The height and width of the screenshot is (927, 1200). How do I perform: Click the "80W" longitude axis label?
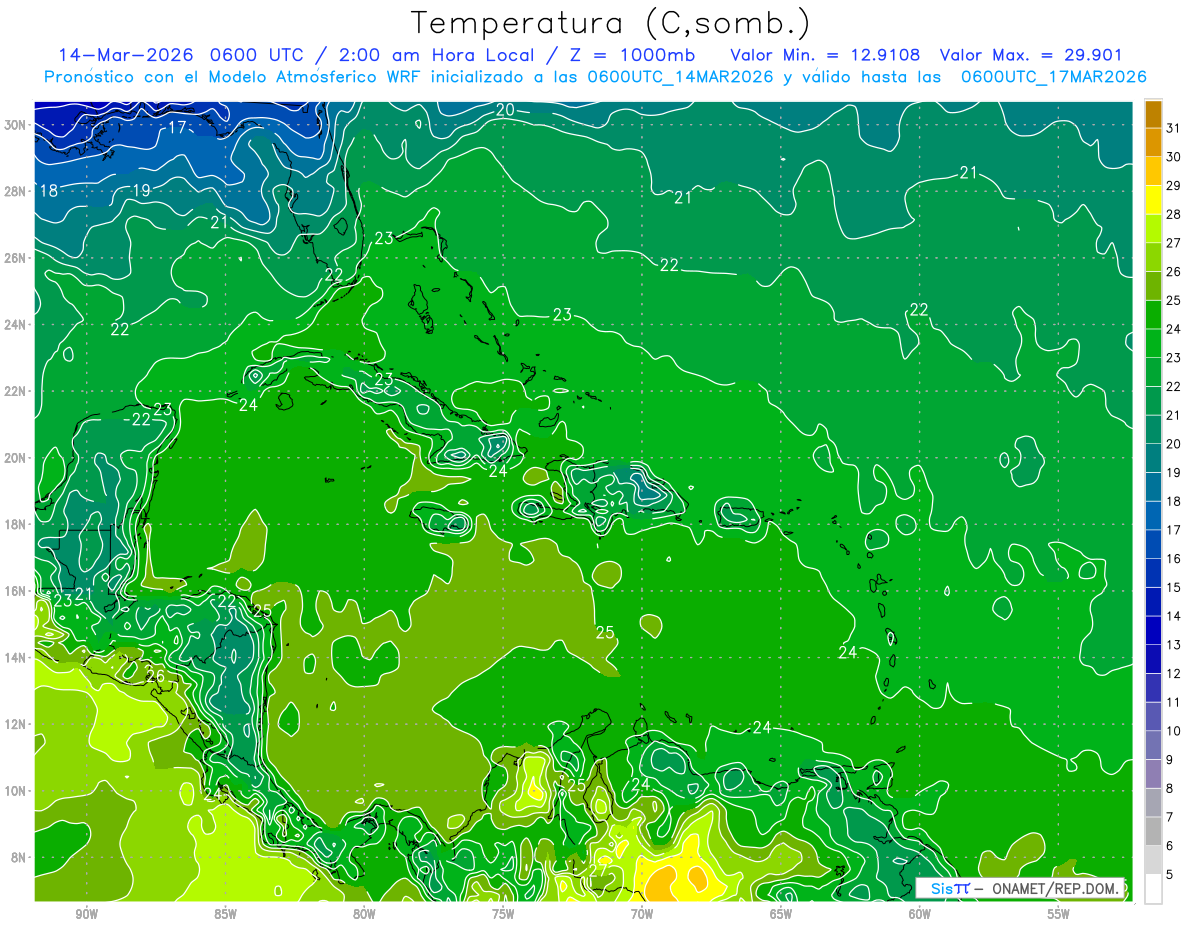click(364, 914)
